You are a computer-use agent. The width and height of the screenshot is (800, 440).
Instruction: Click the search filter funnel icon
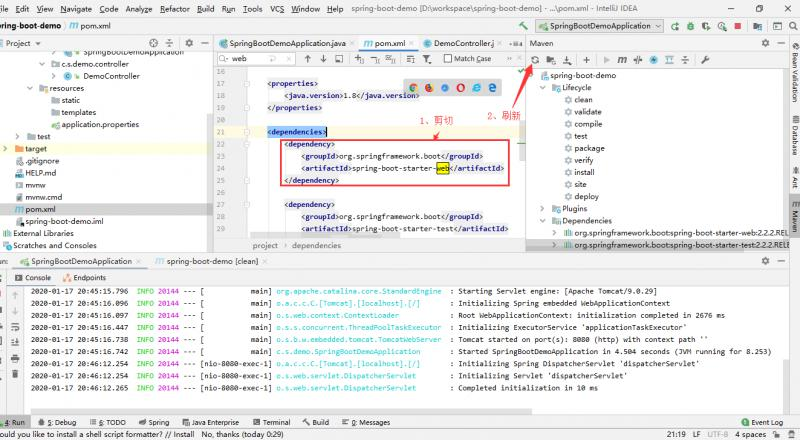[427, 59]
